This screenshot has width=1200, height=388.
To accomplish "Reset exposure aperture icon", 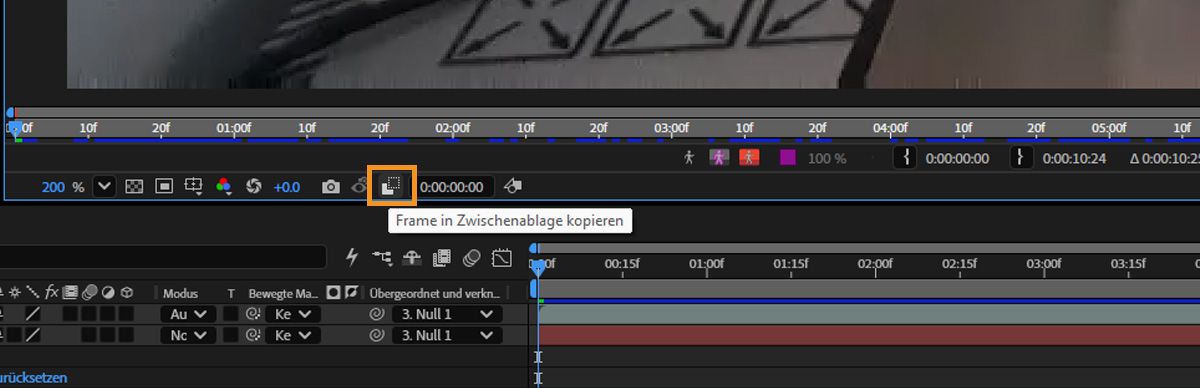I will point(253,187).
